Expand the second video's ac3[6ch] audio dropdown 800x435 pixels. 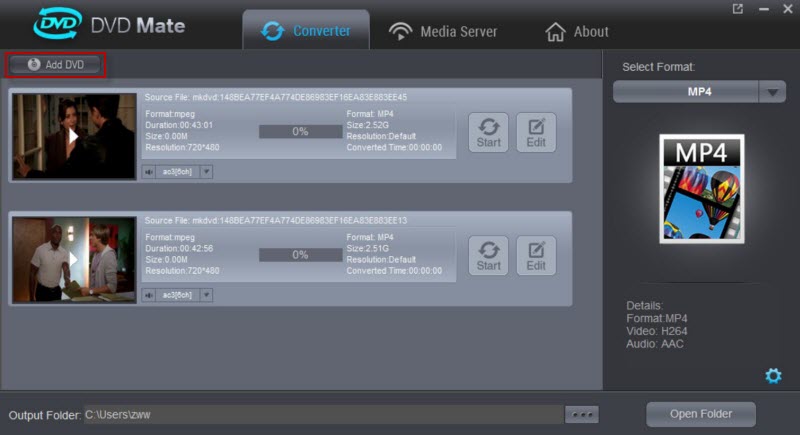click(207, 295)
